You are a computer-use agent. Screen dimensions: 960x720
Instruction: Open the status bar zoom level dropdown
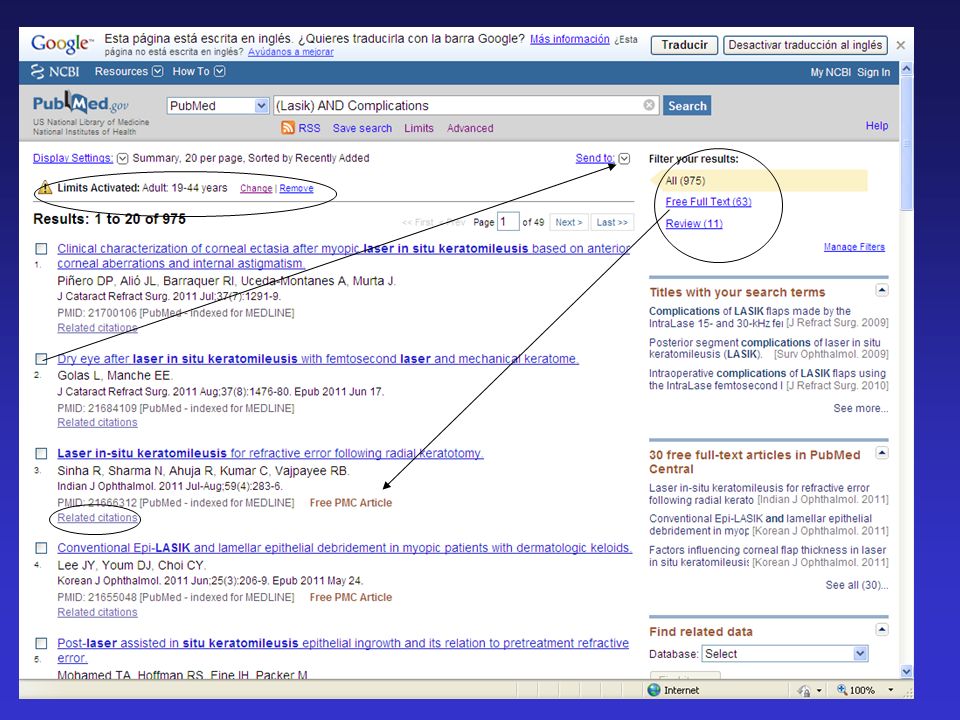tap(891, 690)
